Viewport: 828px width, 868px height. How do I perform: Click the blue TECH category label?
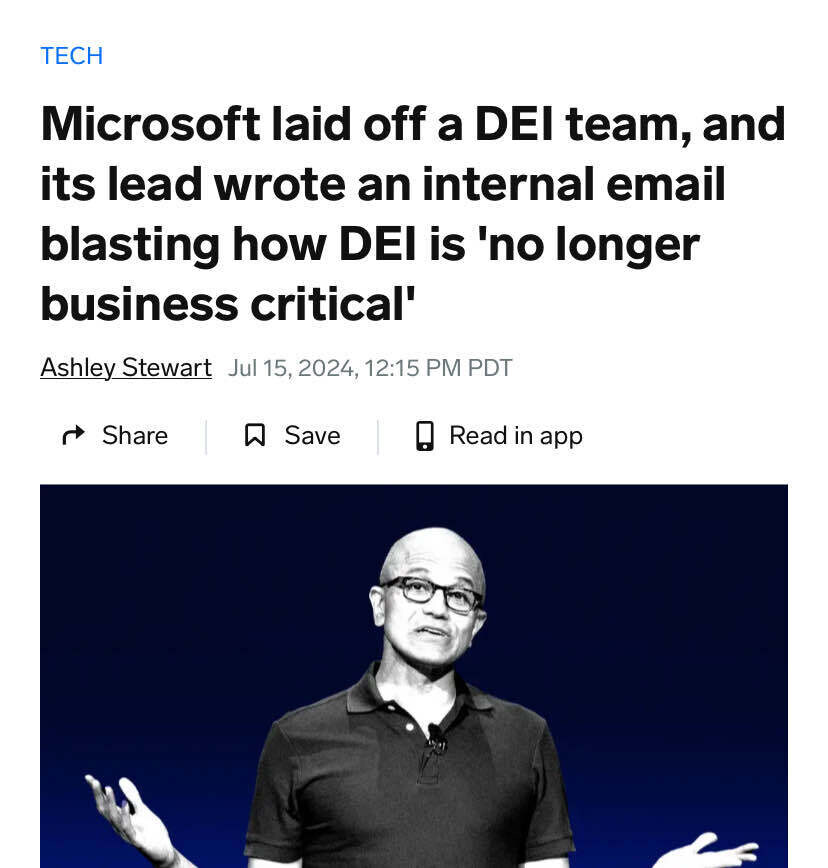(x=71, y=56)
